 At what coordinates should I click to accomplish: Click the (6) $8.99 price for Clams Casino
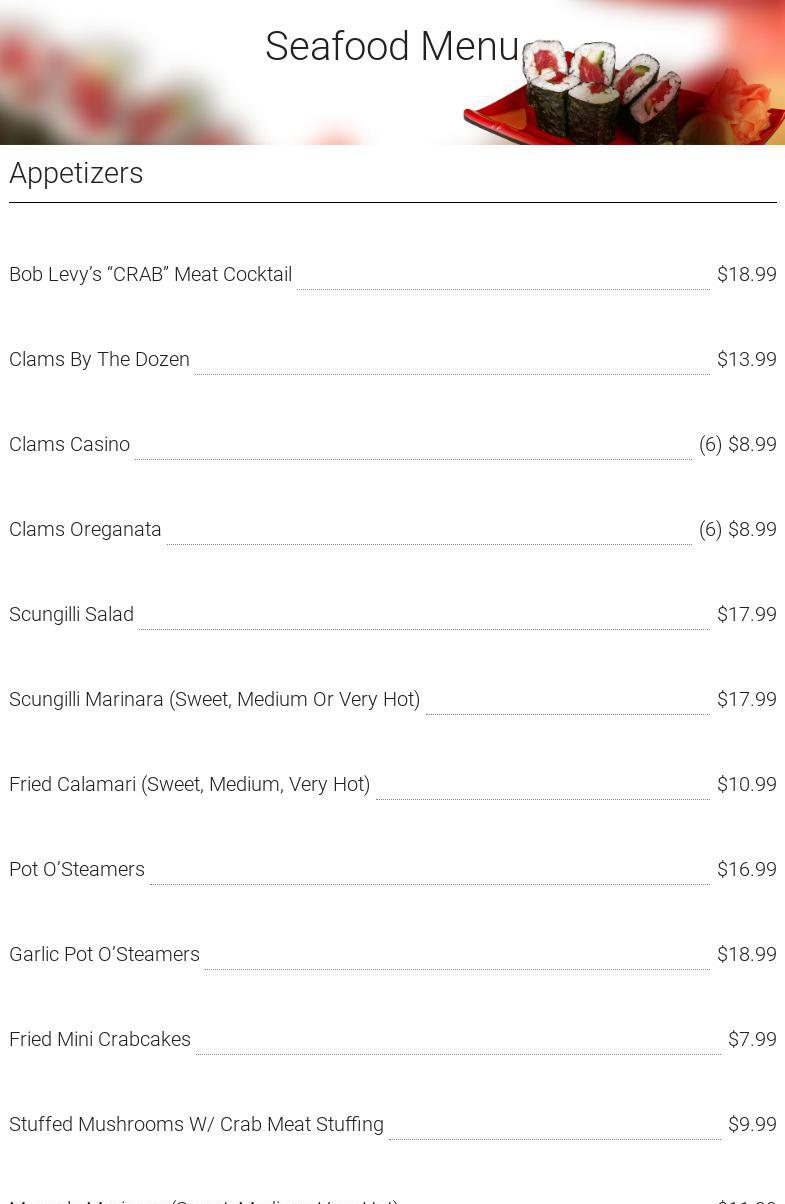coord(737,444)
